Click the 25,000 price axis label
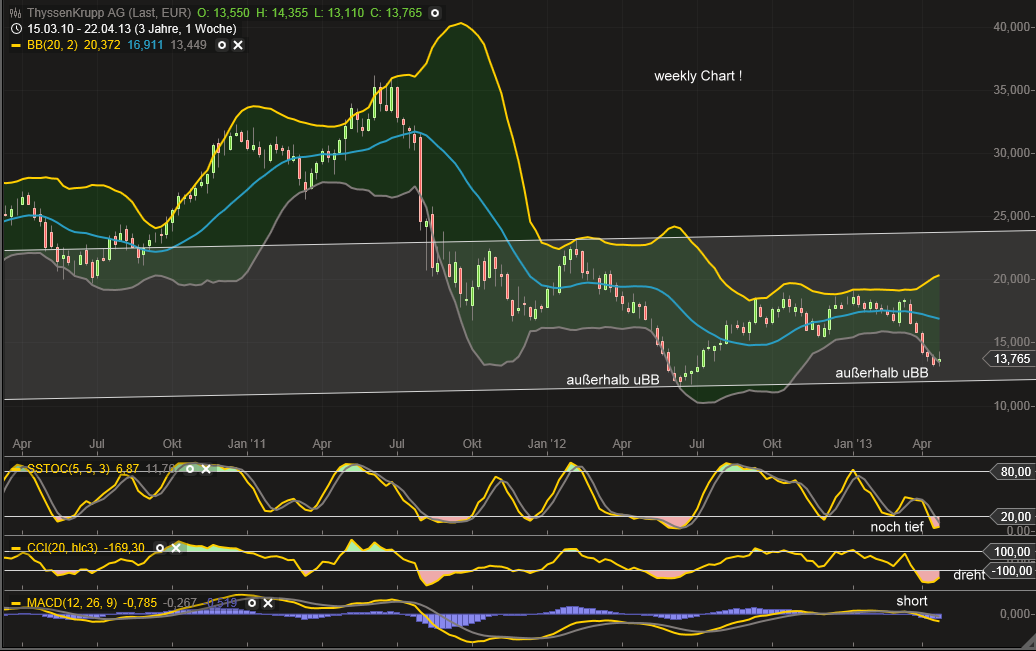 click(1012, 216)
